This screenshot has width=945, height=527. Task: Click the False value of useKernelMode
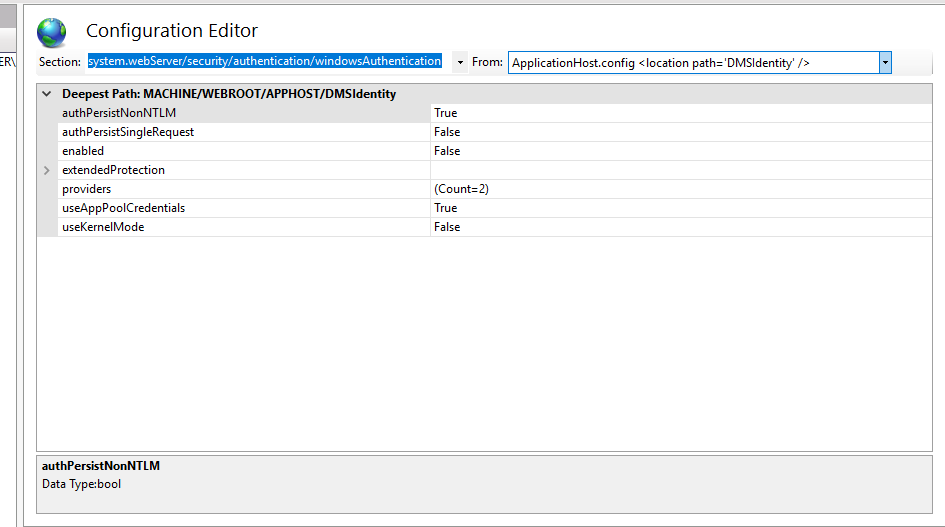447,227
